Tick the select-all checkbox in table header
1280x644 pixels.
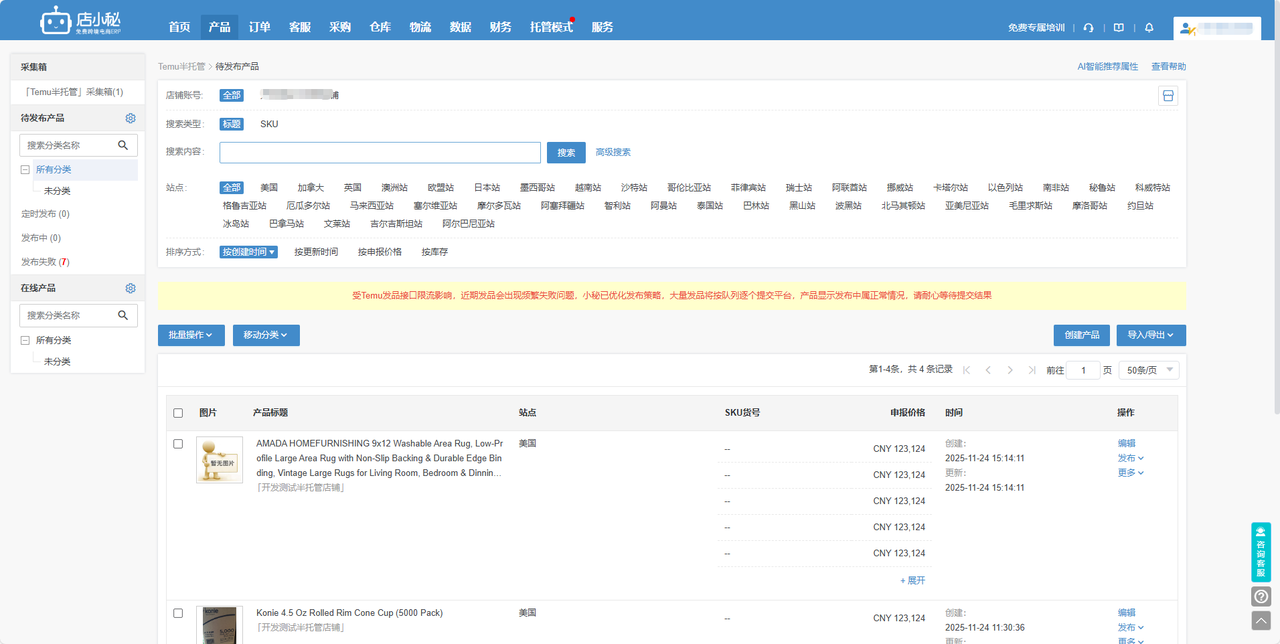coord(178,413)
